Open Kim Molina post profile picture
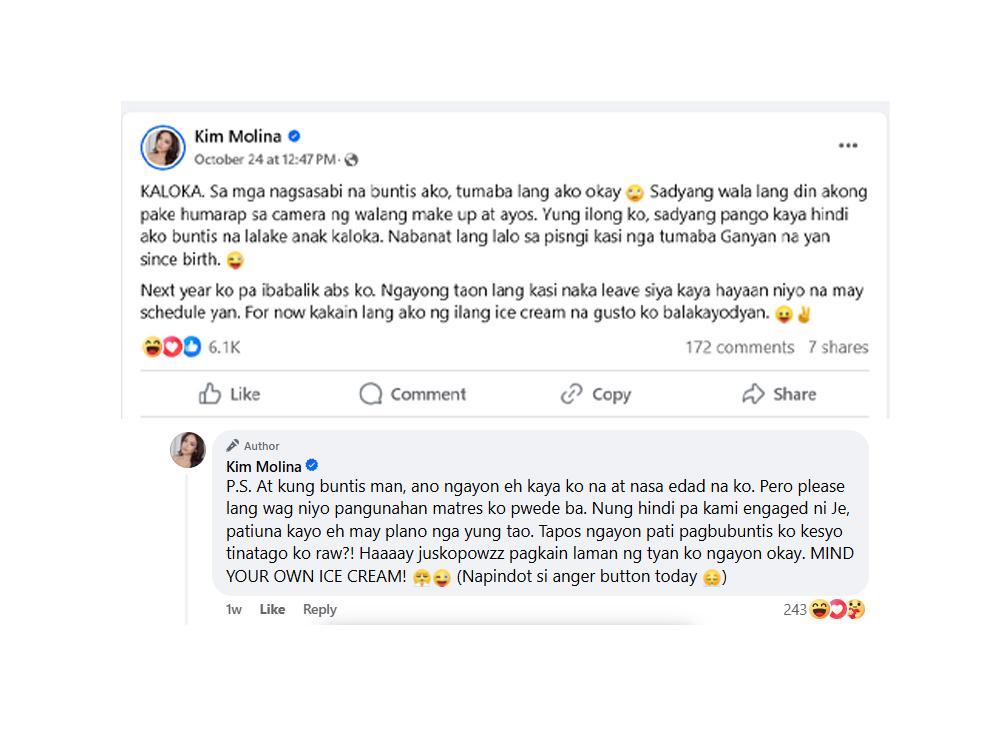Viewport: 1000px width, 750px height. point(163,147)
